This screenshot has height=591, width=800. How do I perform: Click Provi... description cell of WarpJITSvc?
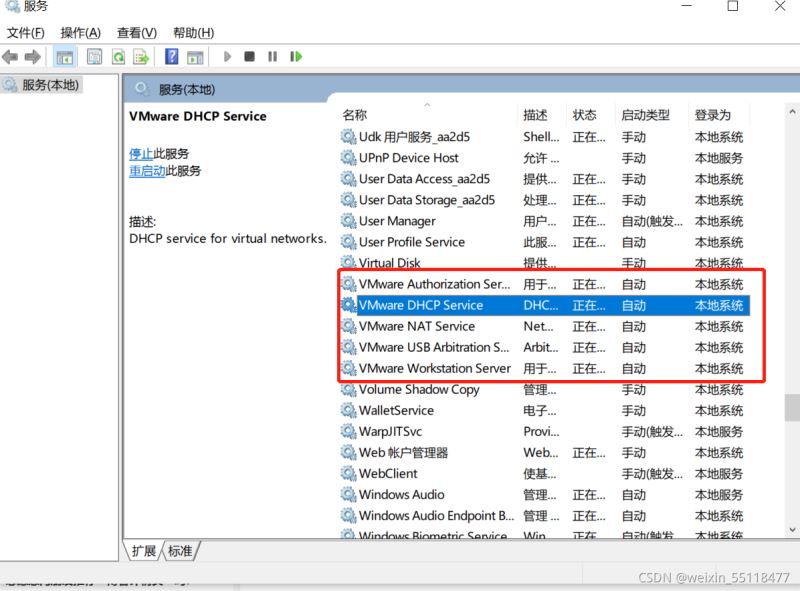(x=541, y=431)
